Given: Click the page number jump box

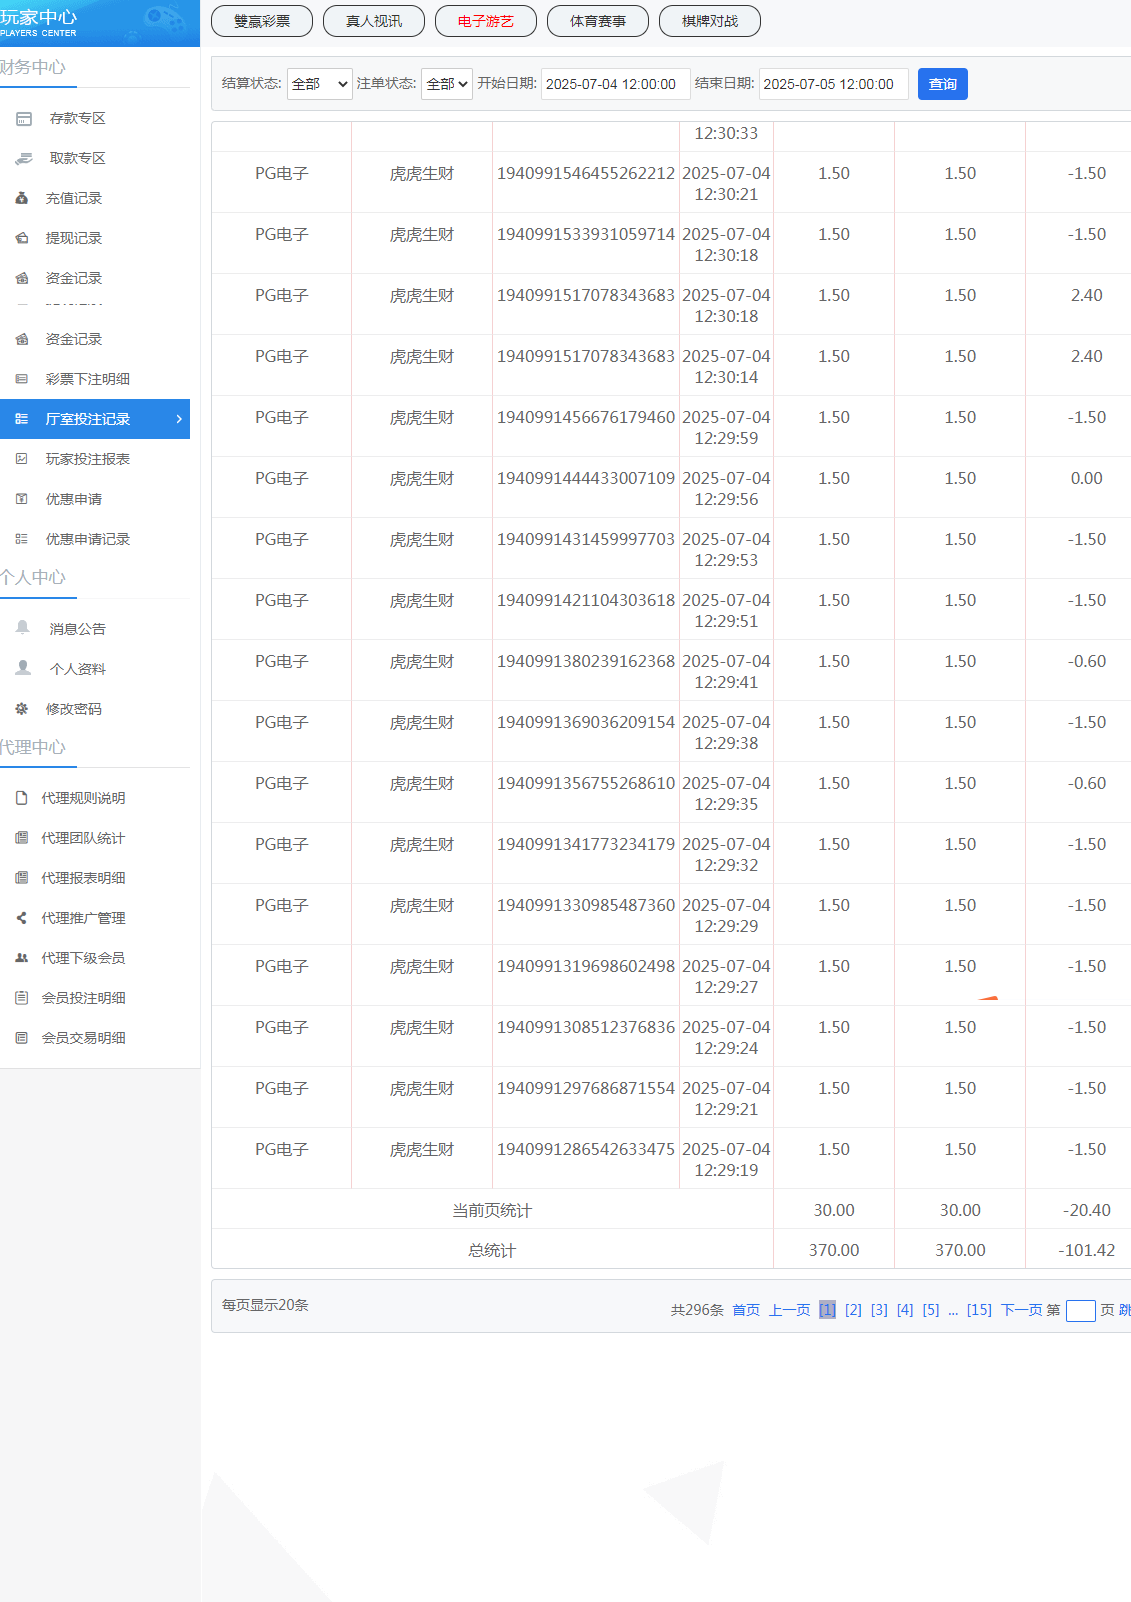Looking at the screenshot, I should (x=1080, y=1311).
